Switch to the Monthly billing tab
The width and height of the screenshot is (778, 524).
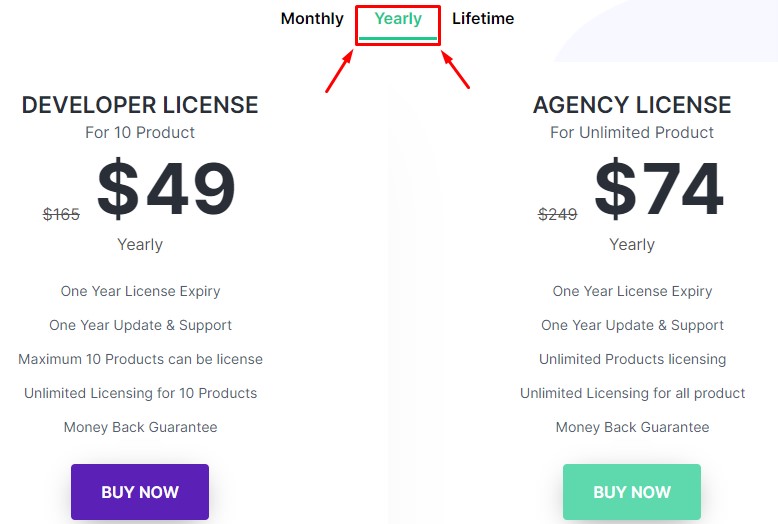click(x=312, y=19)
